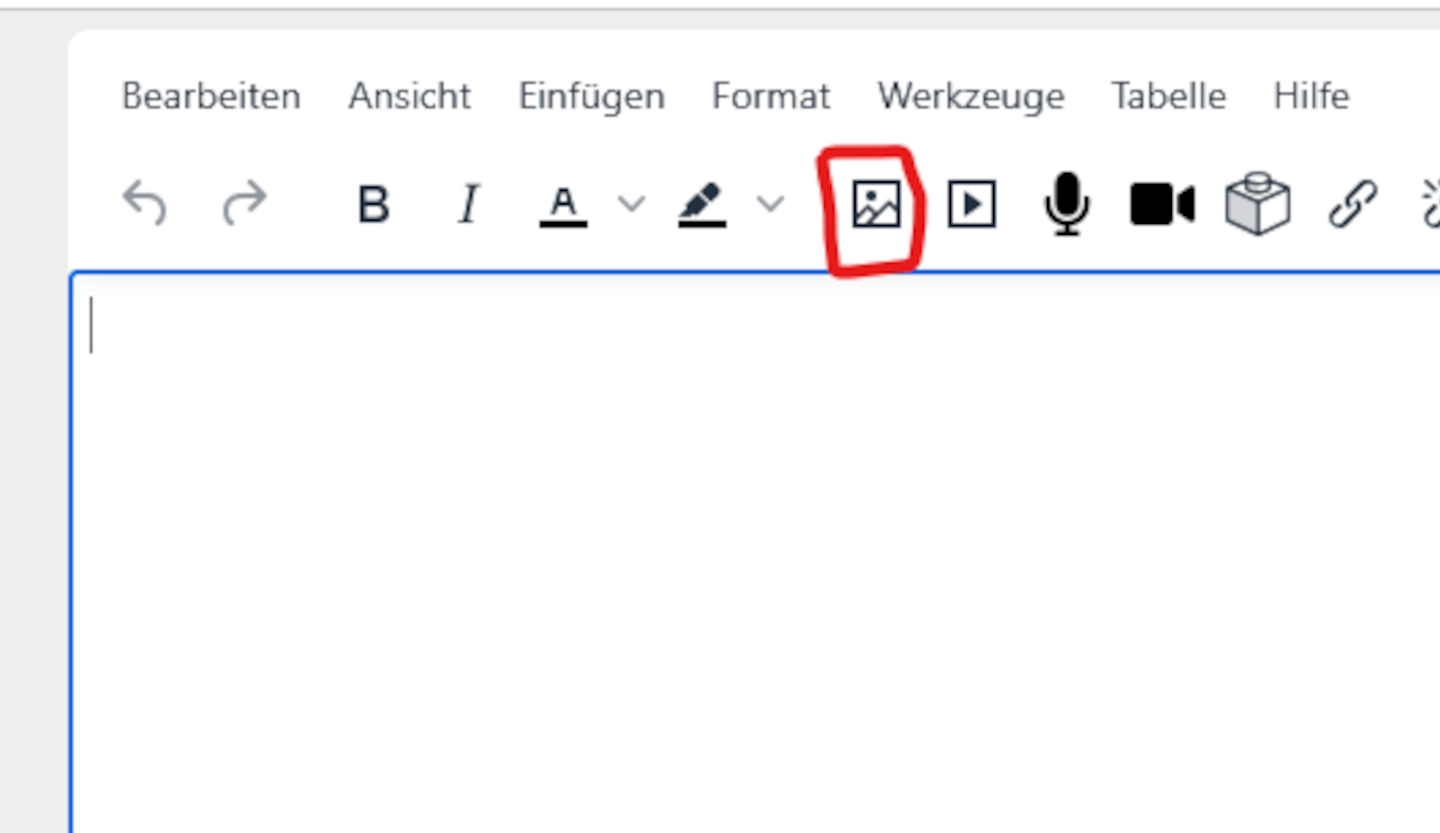
Task: Expand the text color dropdown arrow
Action: point(631,204)
